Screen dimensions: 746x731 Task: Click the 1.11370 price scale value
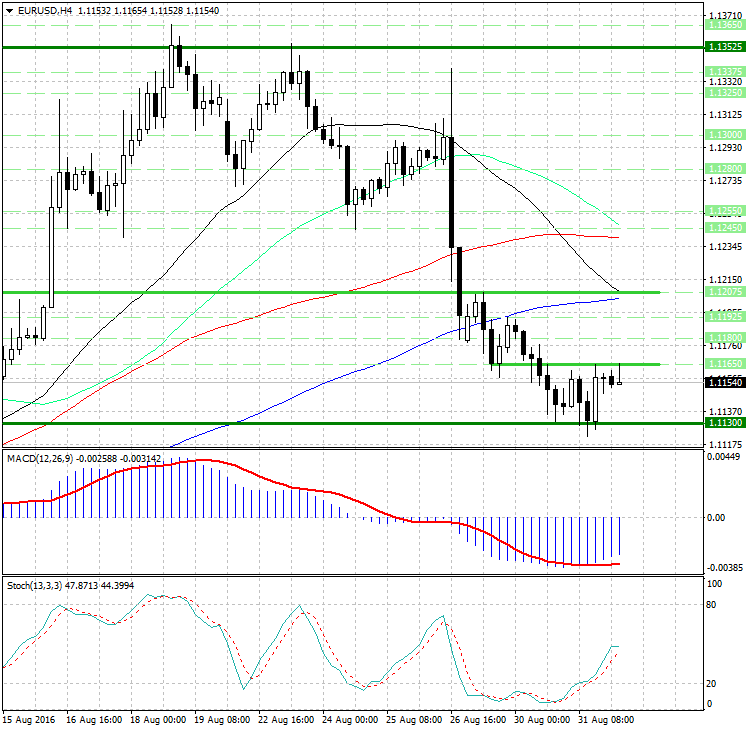(x=726, y=412)
